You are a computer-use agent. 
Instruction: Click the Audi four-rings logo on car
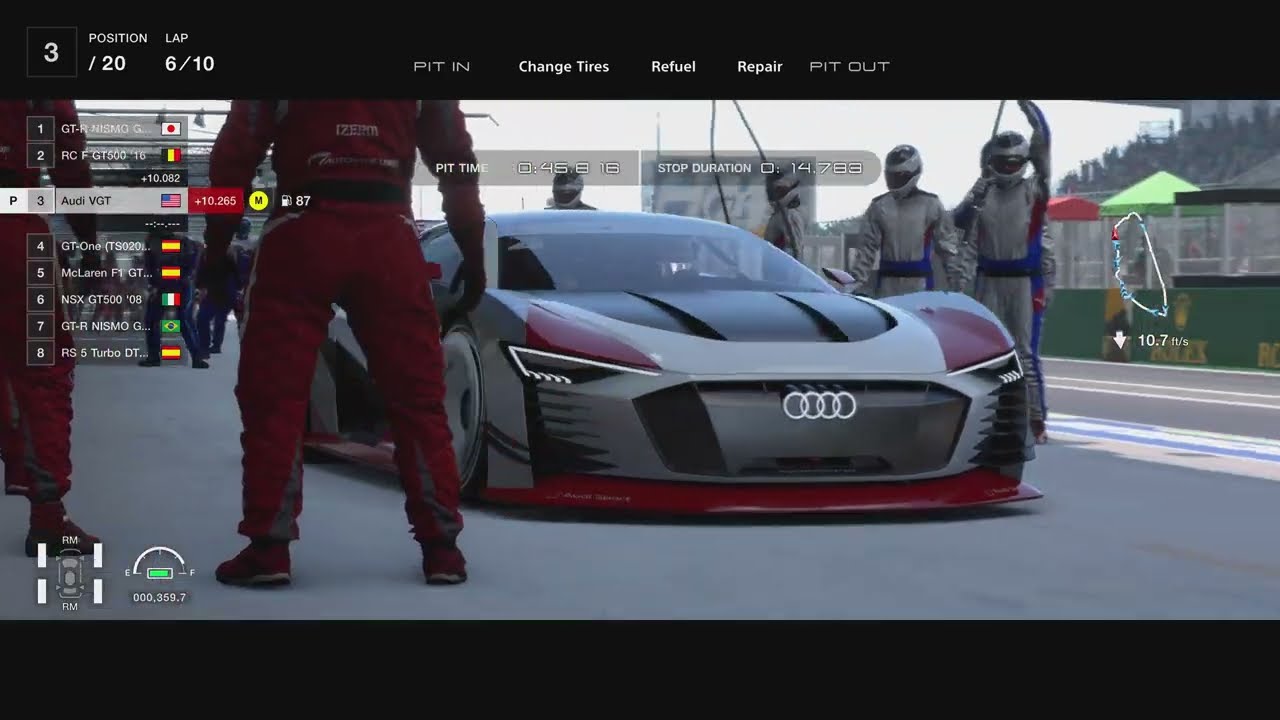(x=819, y=405)
